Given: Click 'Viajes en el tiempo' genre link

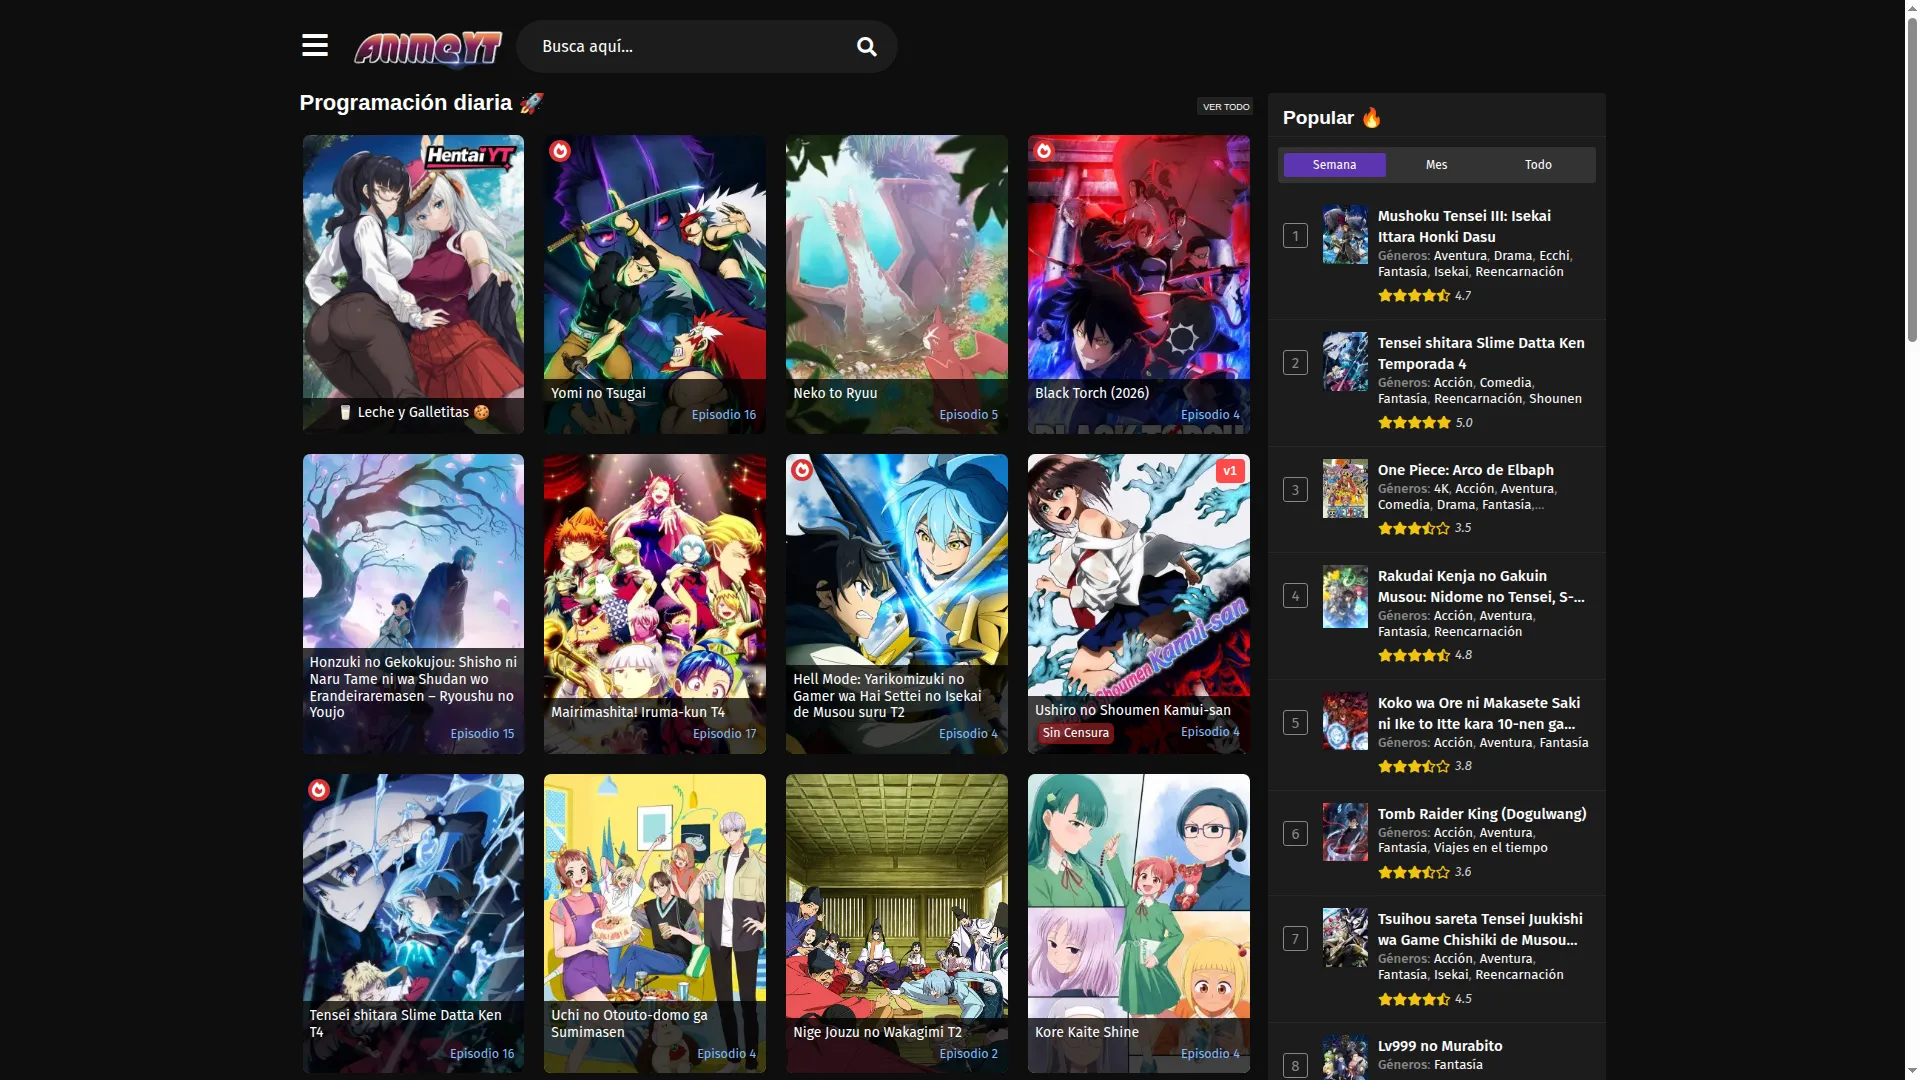Looking at the screenshot, I should [x=1490, y=848].
